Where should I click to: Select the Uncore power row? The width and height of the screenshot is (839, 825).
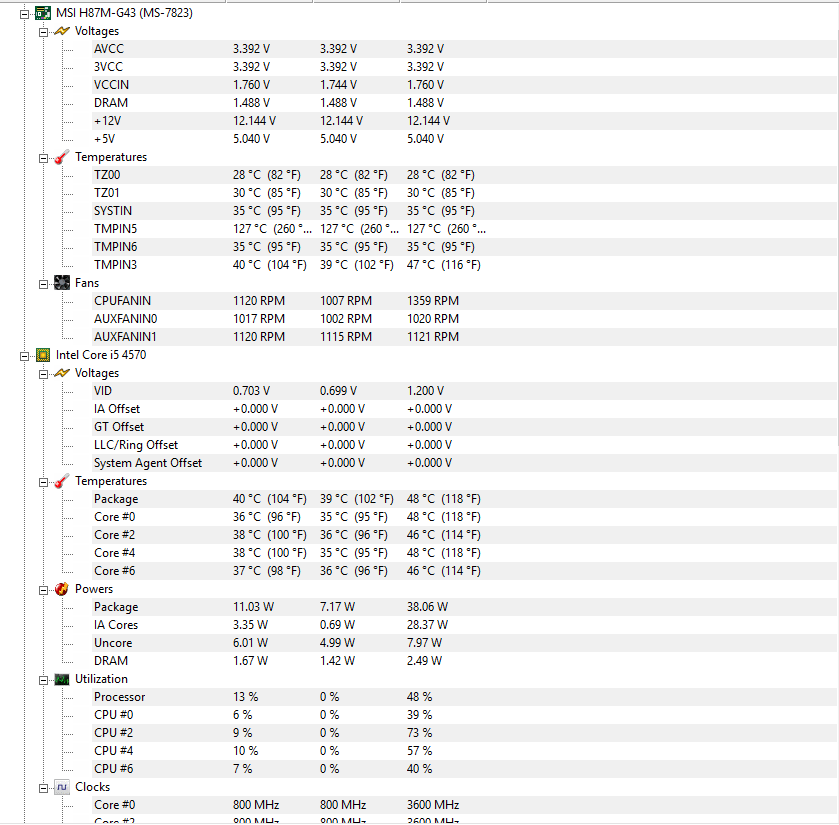[464, 643]
